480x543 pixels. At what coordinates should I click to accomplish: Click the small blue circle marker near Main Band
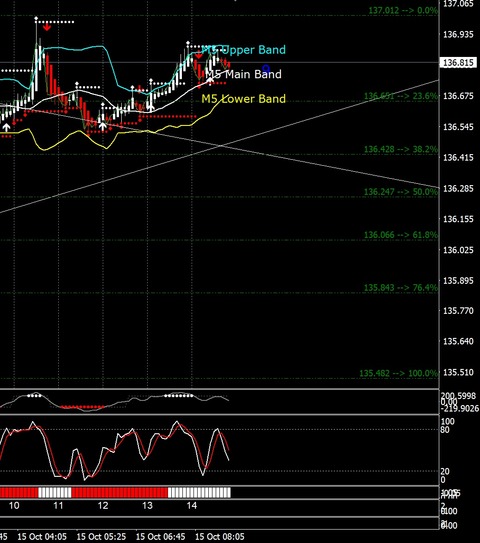266,68
